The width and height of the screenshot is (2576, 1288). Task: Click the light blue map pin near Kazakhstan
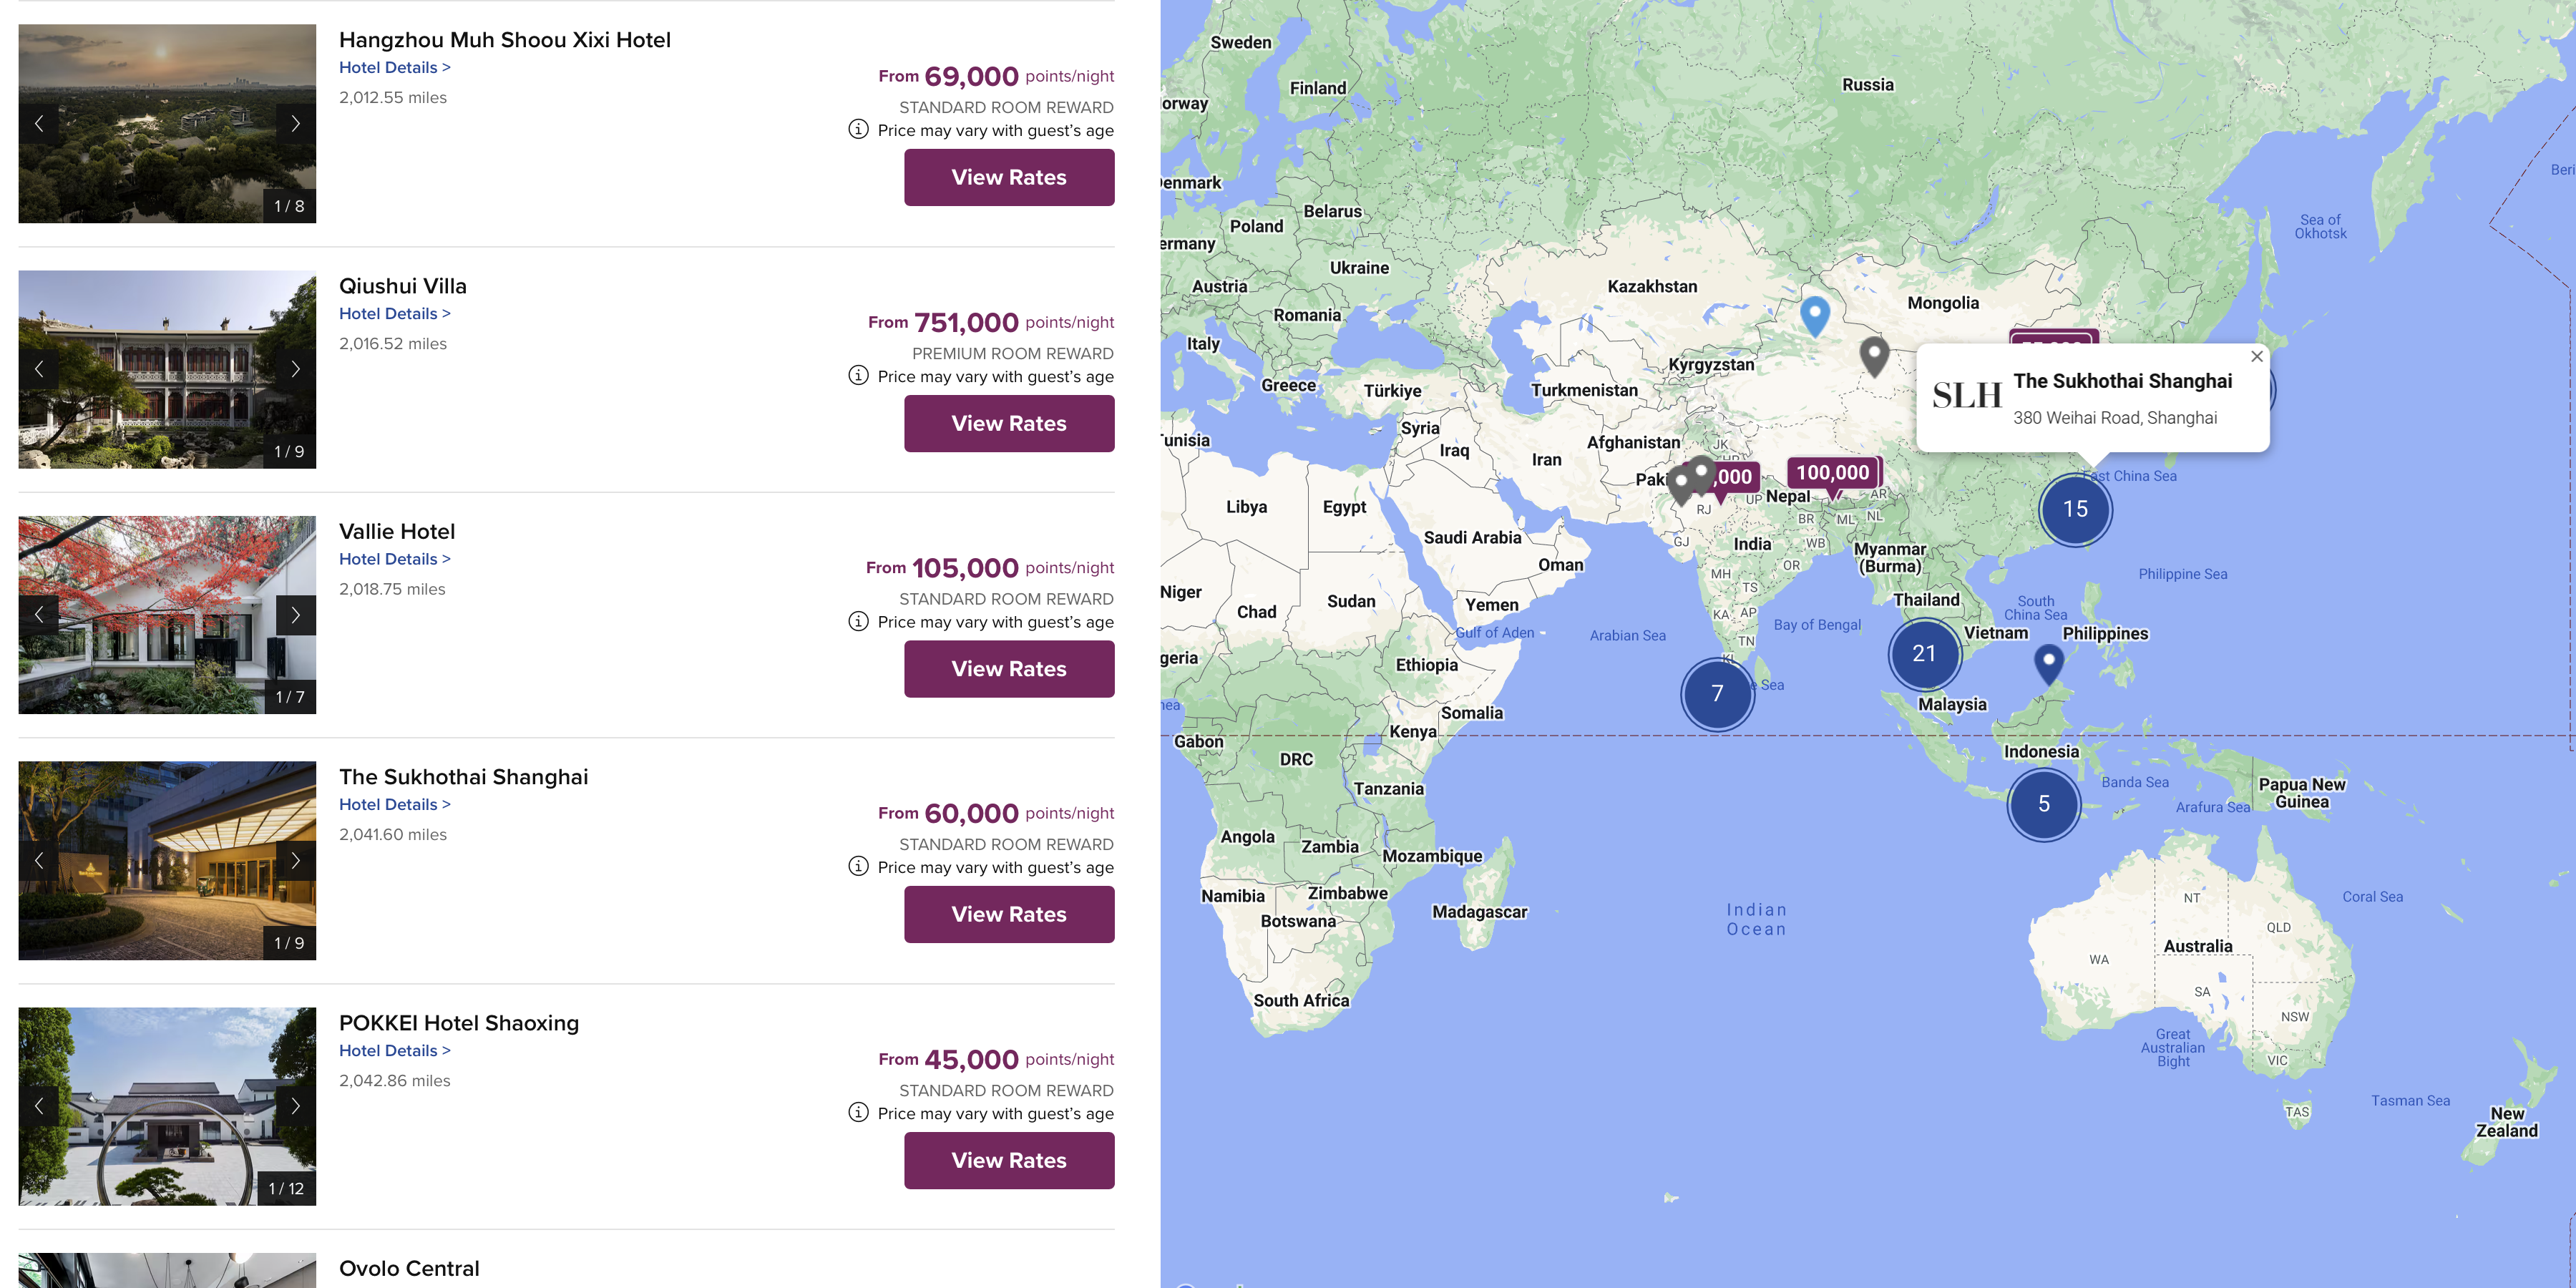[x=1814, y=314]
